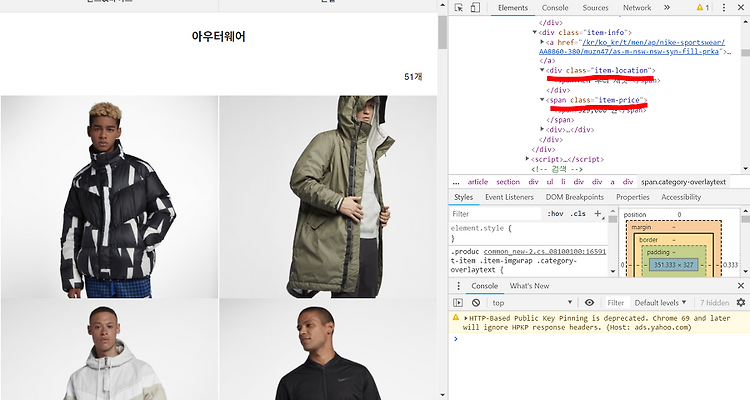Screen dimensions: 750x400
Task: Expand the HTTP-Based Public Key Pinning warning
Action: [465, 318]
